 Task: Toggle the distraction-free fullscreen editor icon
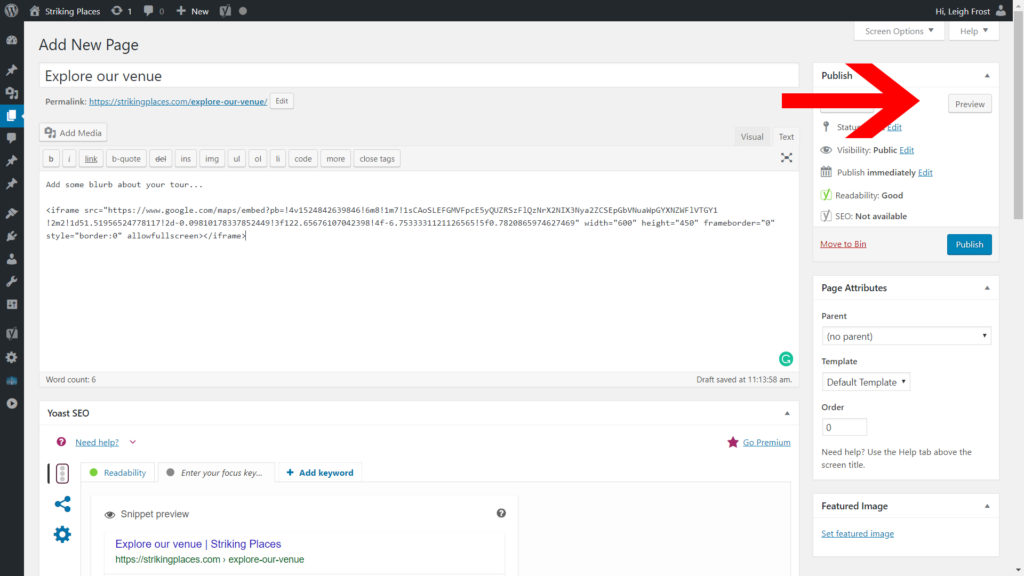point(786,158)
